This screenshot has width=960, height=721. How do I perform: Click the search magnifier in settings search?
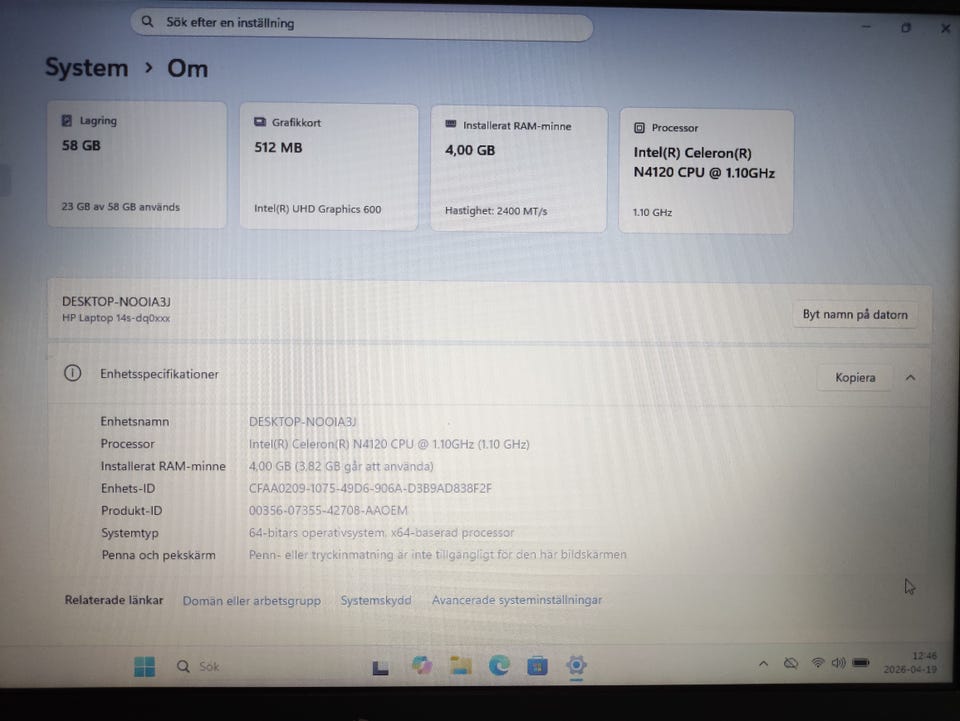(147, 21)
